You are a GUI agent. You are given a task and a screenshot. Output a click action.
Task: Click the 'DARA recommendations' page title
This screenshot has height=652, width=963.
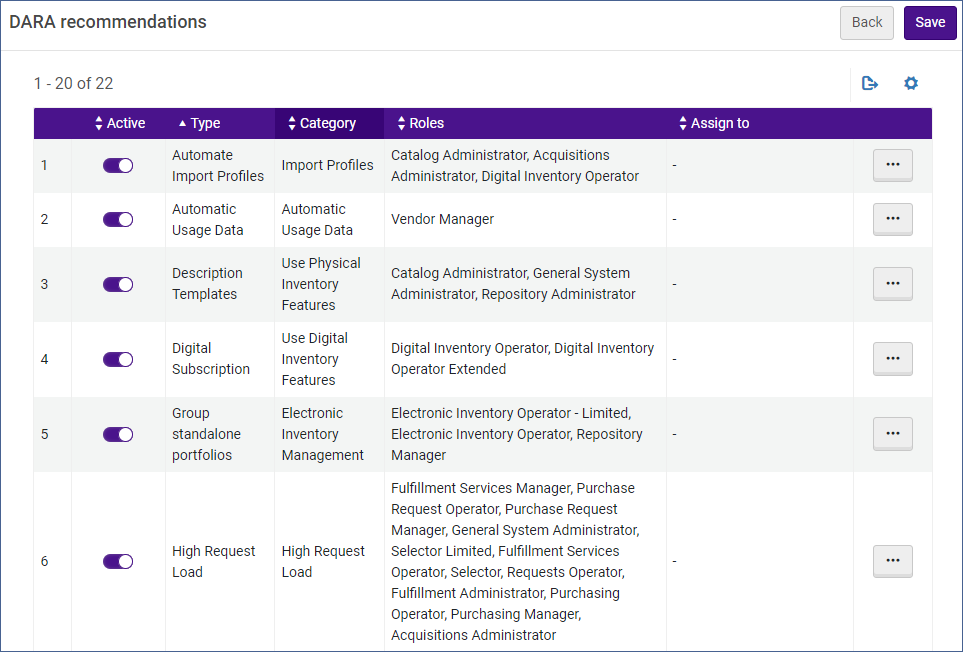(x=108, y=22)
